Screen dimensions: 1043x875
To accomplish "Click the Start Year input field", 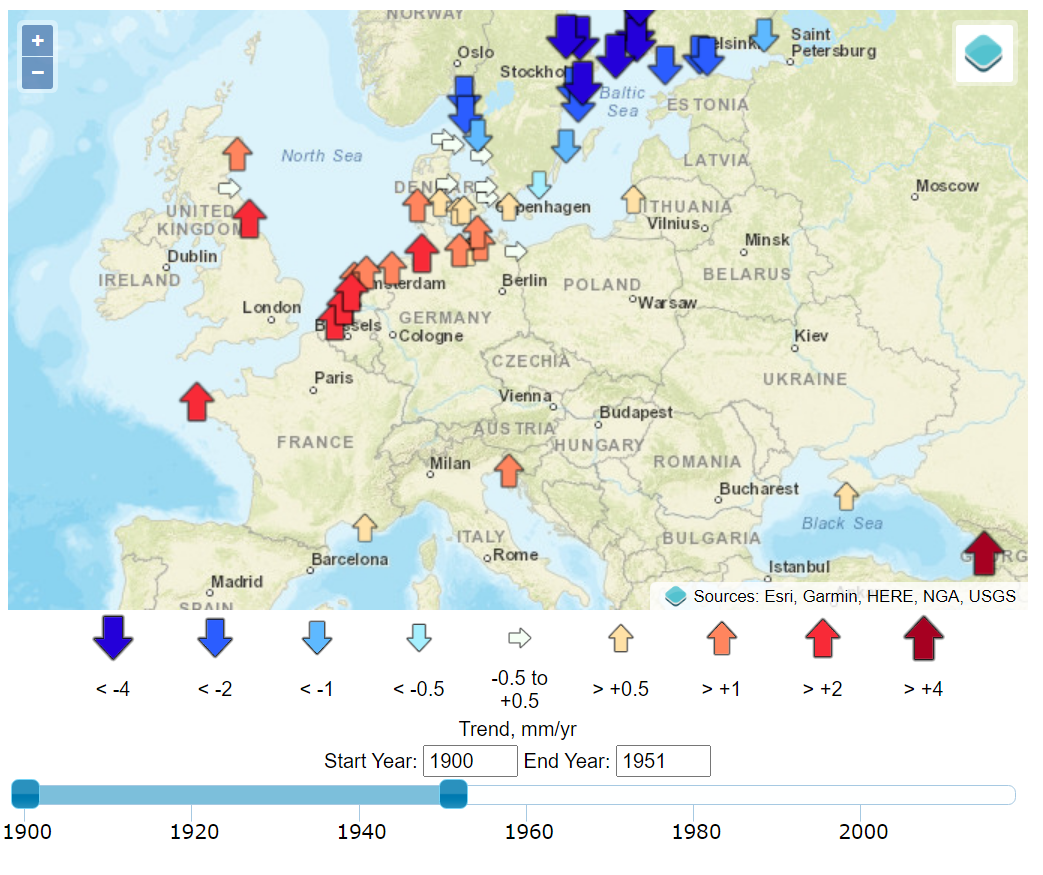I will coord(470,761).
